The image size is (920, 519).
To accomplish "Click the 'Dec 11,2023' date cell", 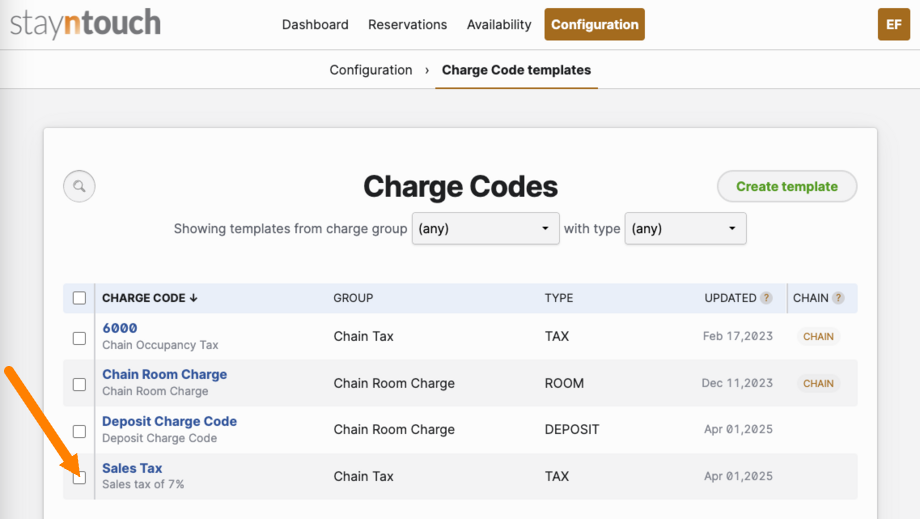I will click(x=737, y=383).
